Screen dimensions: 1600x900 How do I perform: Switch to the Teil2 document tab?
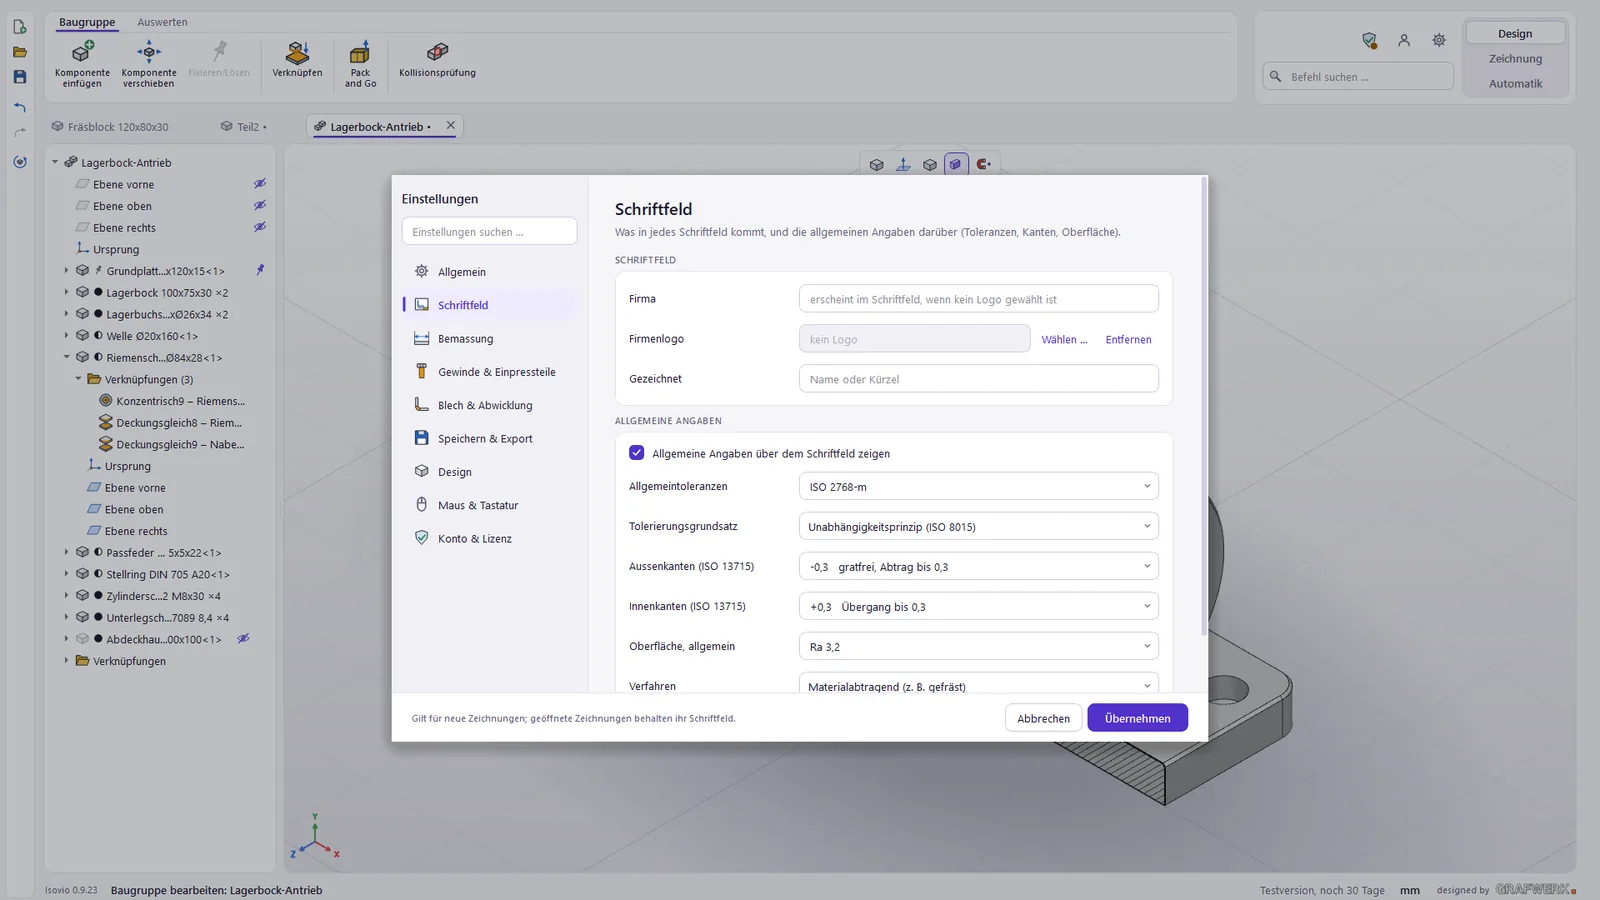tap(243, 127)
